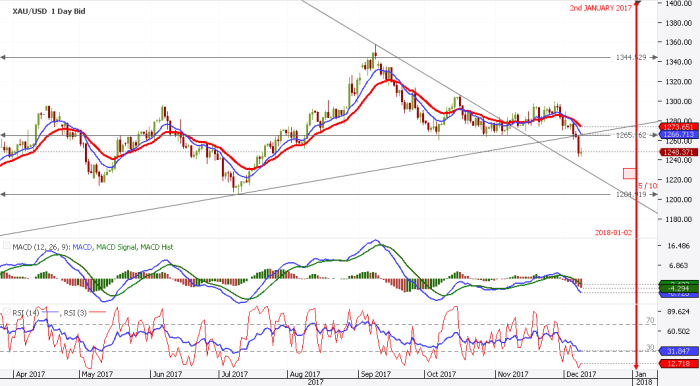
Task: Select the small pink rectangle marker
Action: click(629, 174)
